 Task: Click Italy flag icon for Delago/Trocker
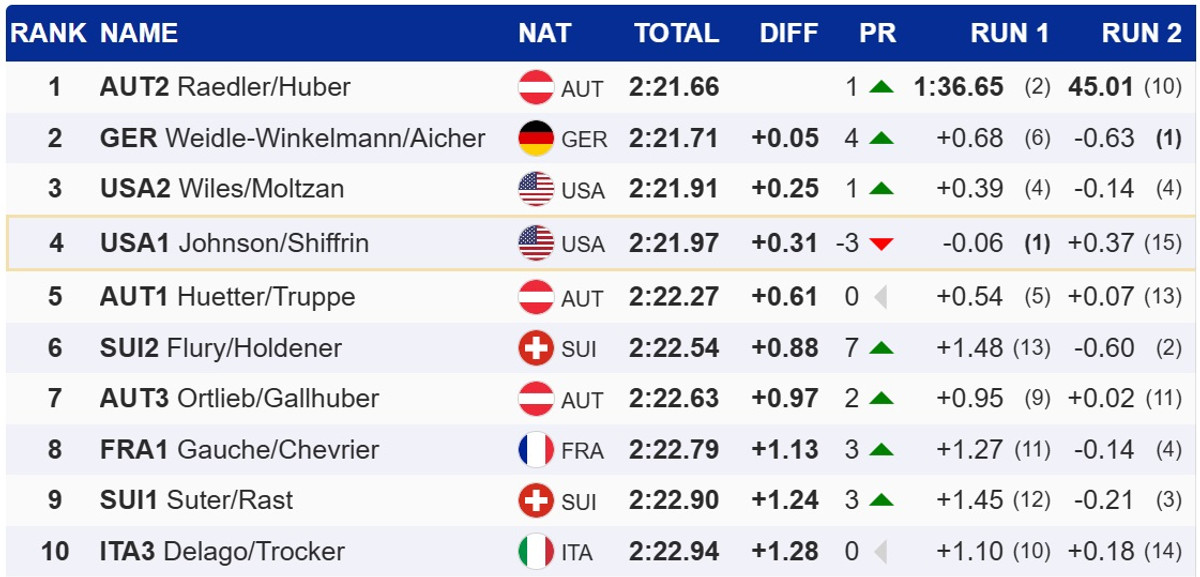point(536,551)
